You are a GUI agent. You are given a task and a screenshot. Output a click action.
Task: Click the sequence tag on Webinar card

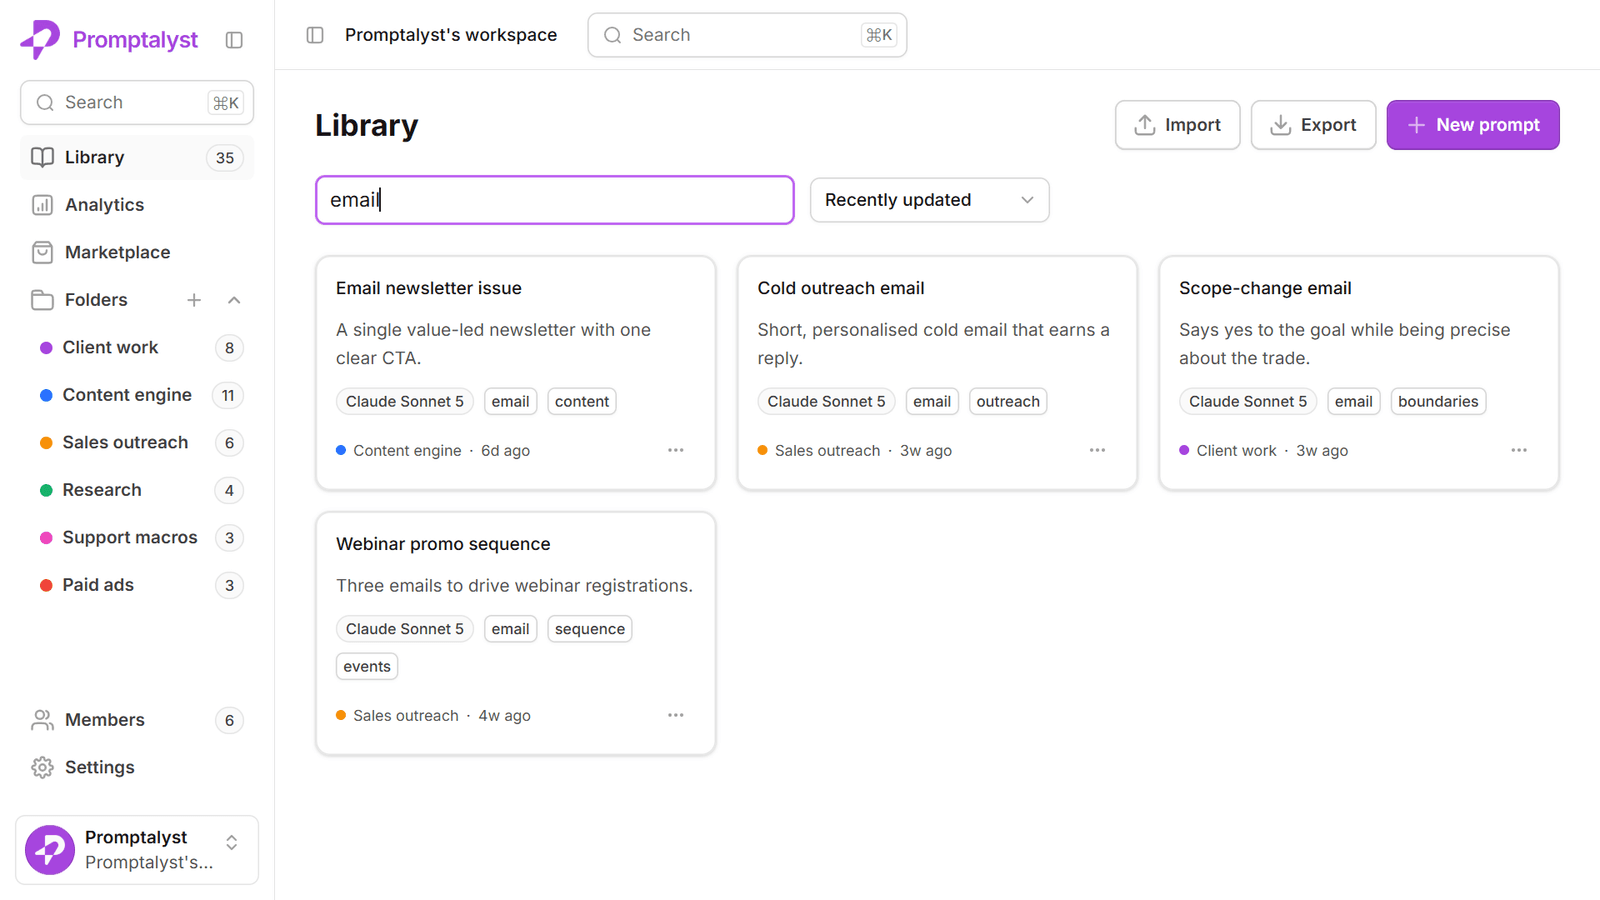click(590, 629)
